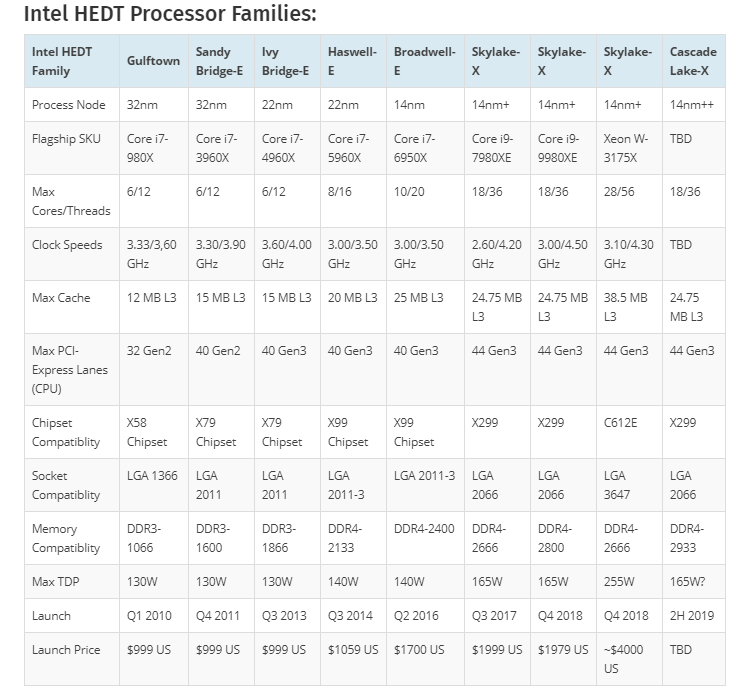Click the Sandy Bridge-E column header

click(219, 61)
